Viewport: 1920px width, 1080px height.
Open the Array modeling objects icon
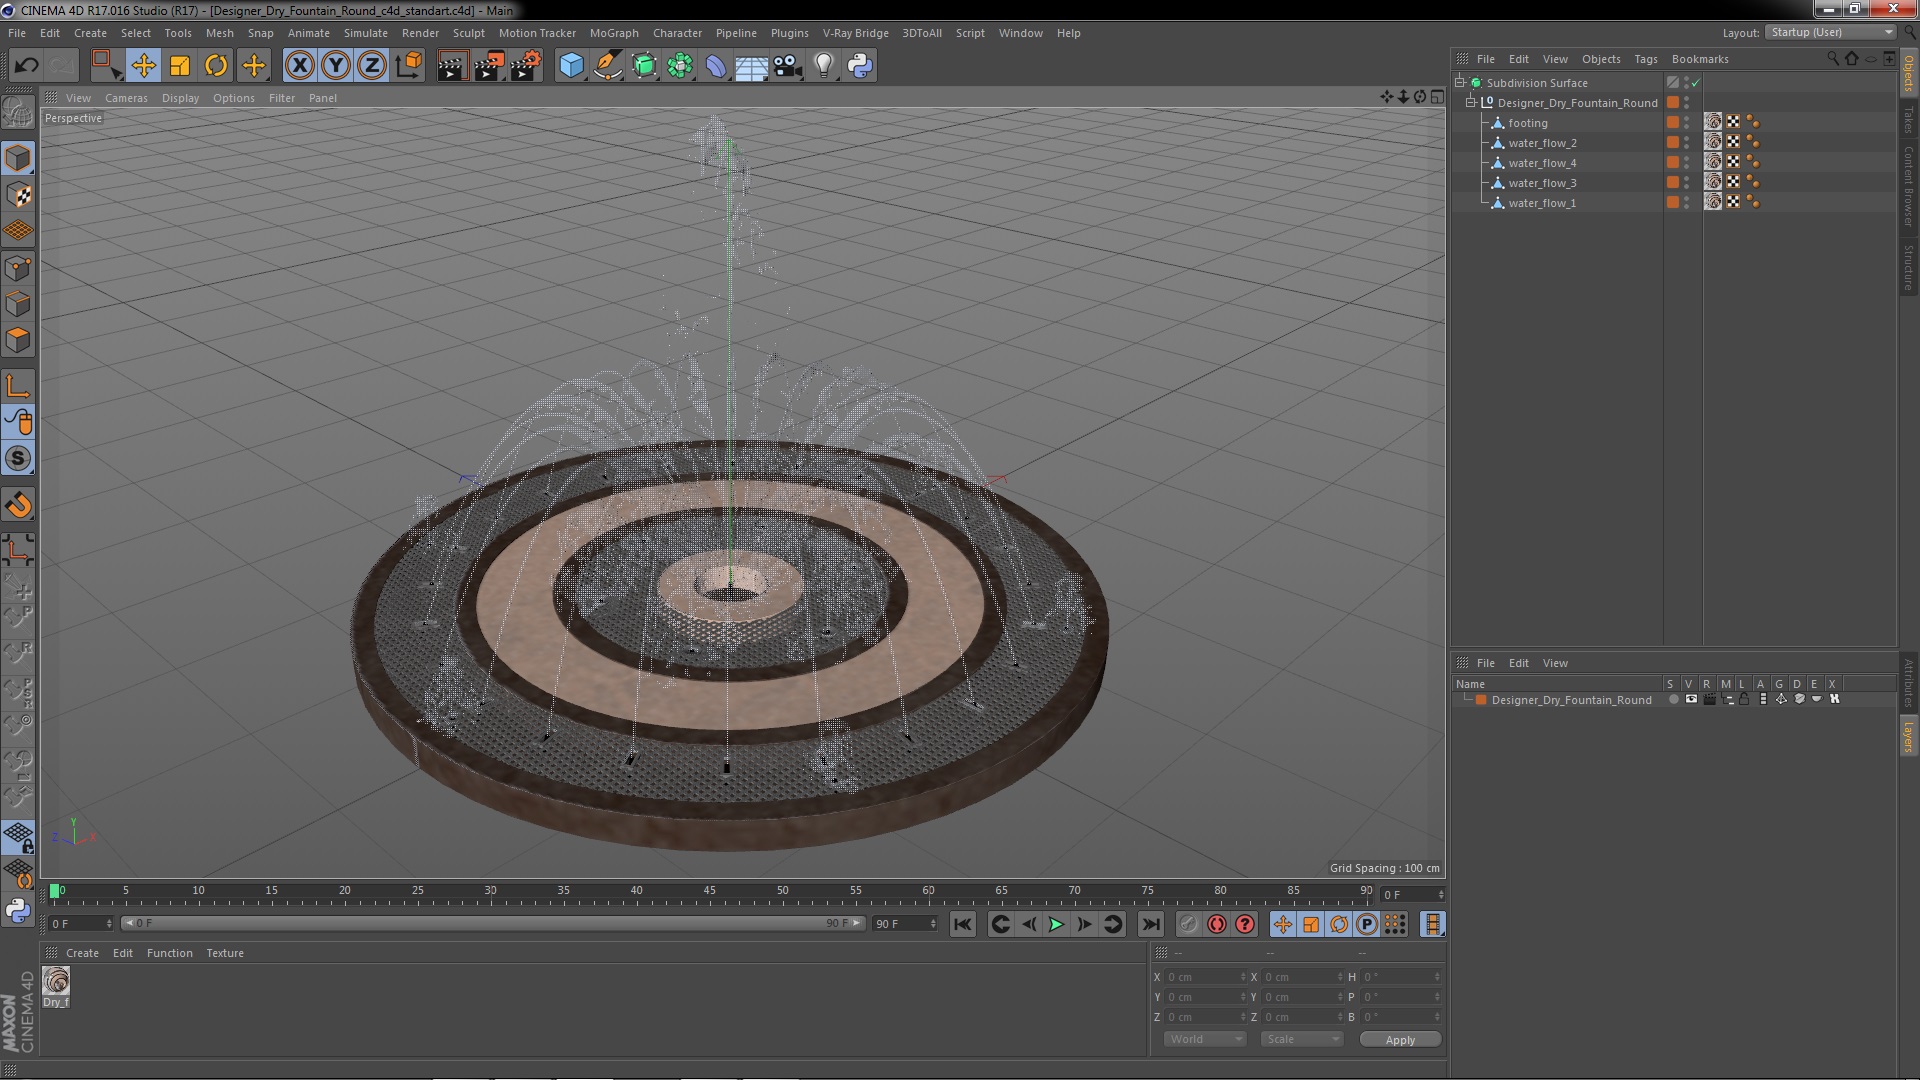tap(681, 66)
